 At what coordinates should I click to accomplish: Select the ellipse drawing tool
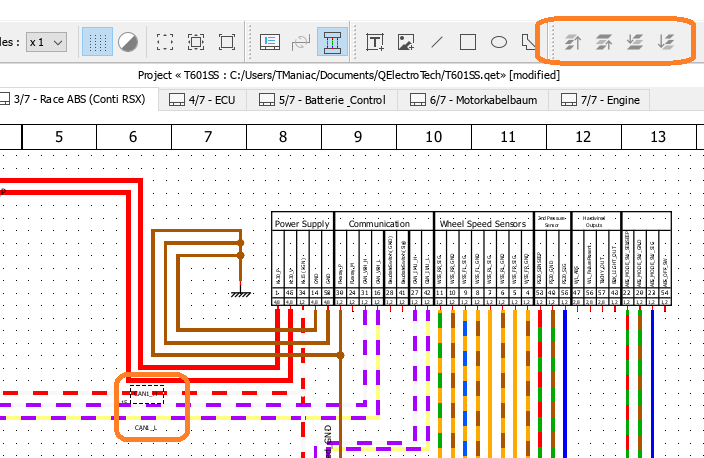point(498,42)
